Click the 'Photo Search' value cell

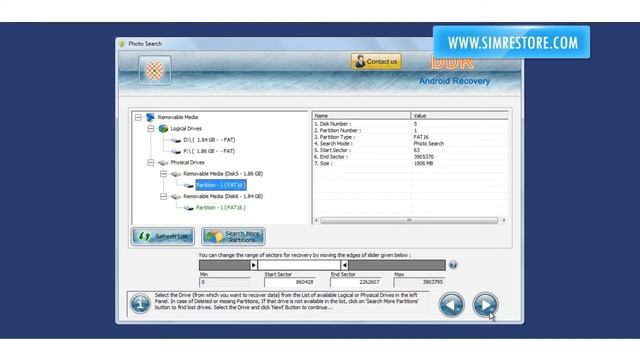[x=429, y=144]
